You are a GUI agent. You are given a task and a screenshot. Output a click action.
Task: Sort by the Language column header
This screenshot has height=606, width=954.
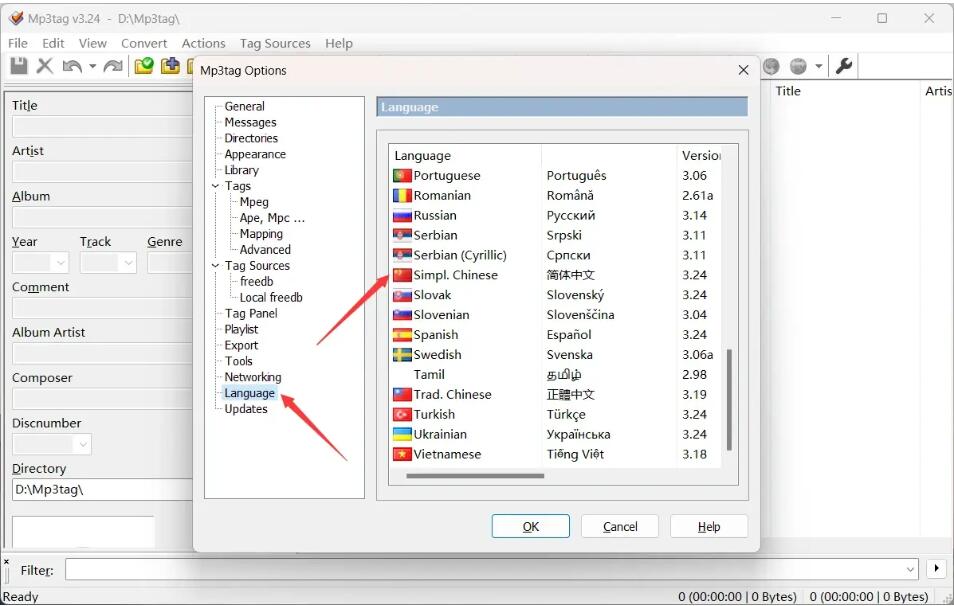(x=465, y=156)
